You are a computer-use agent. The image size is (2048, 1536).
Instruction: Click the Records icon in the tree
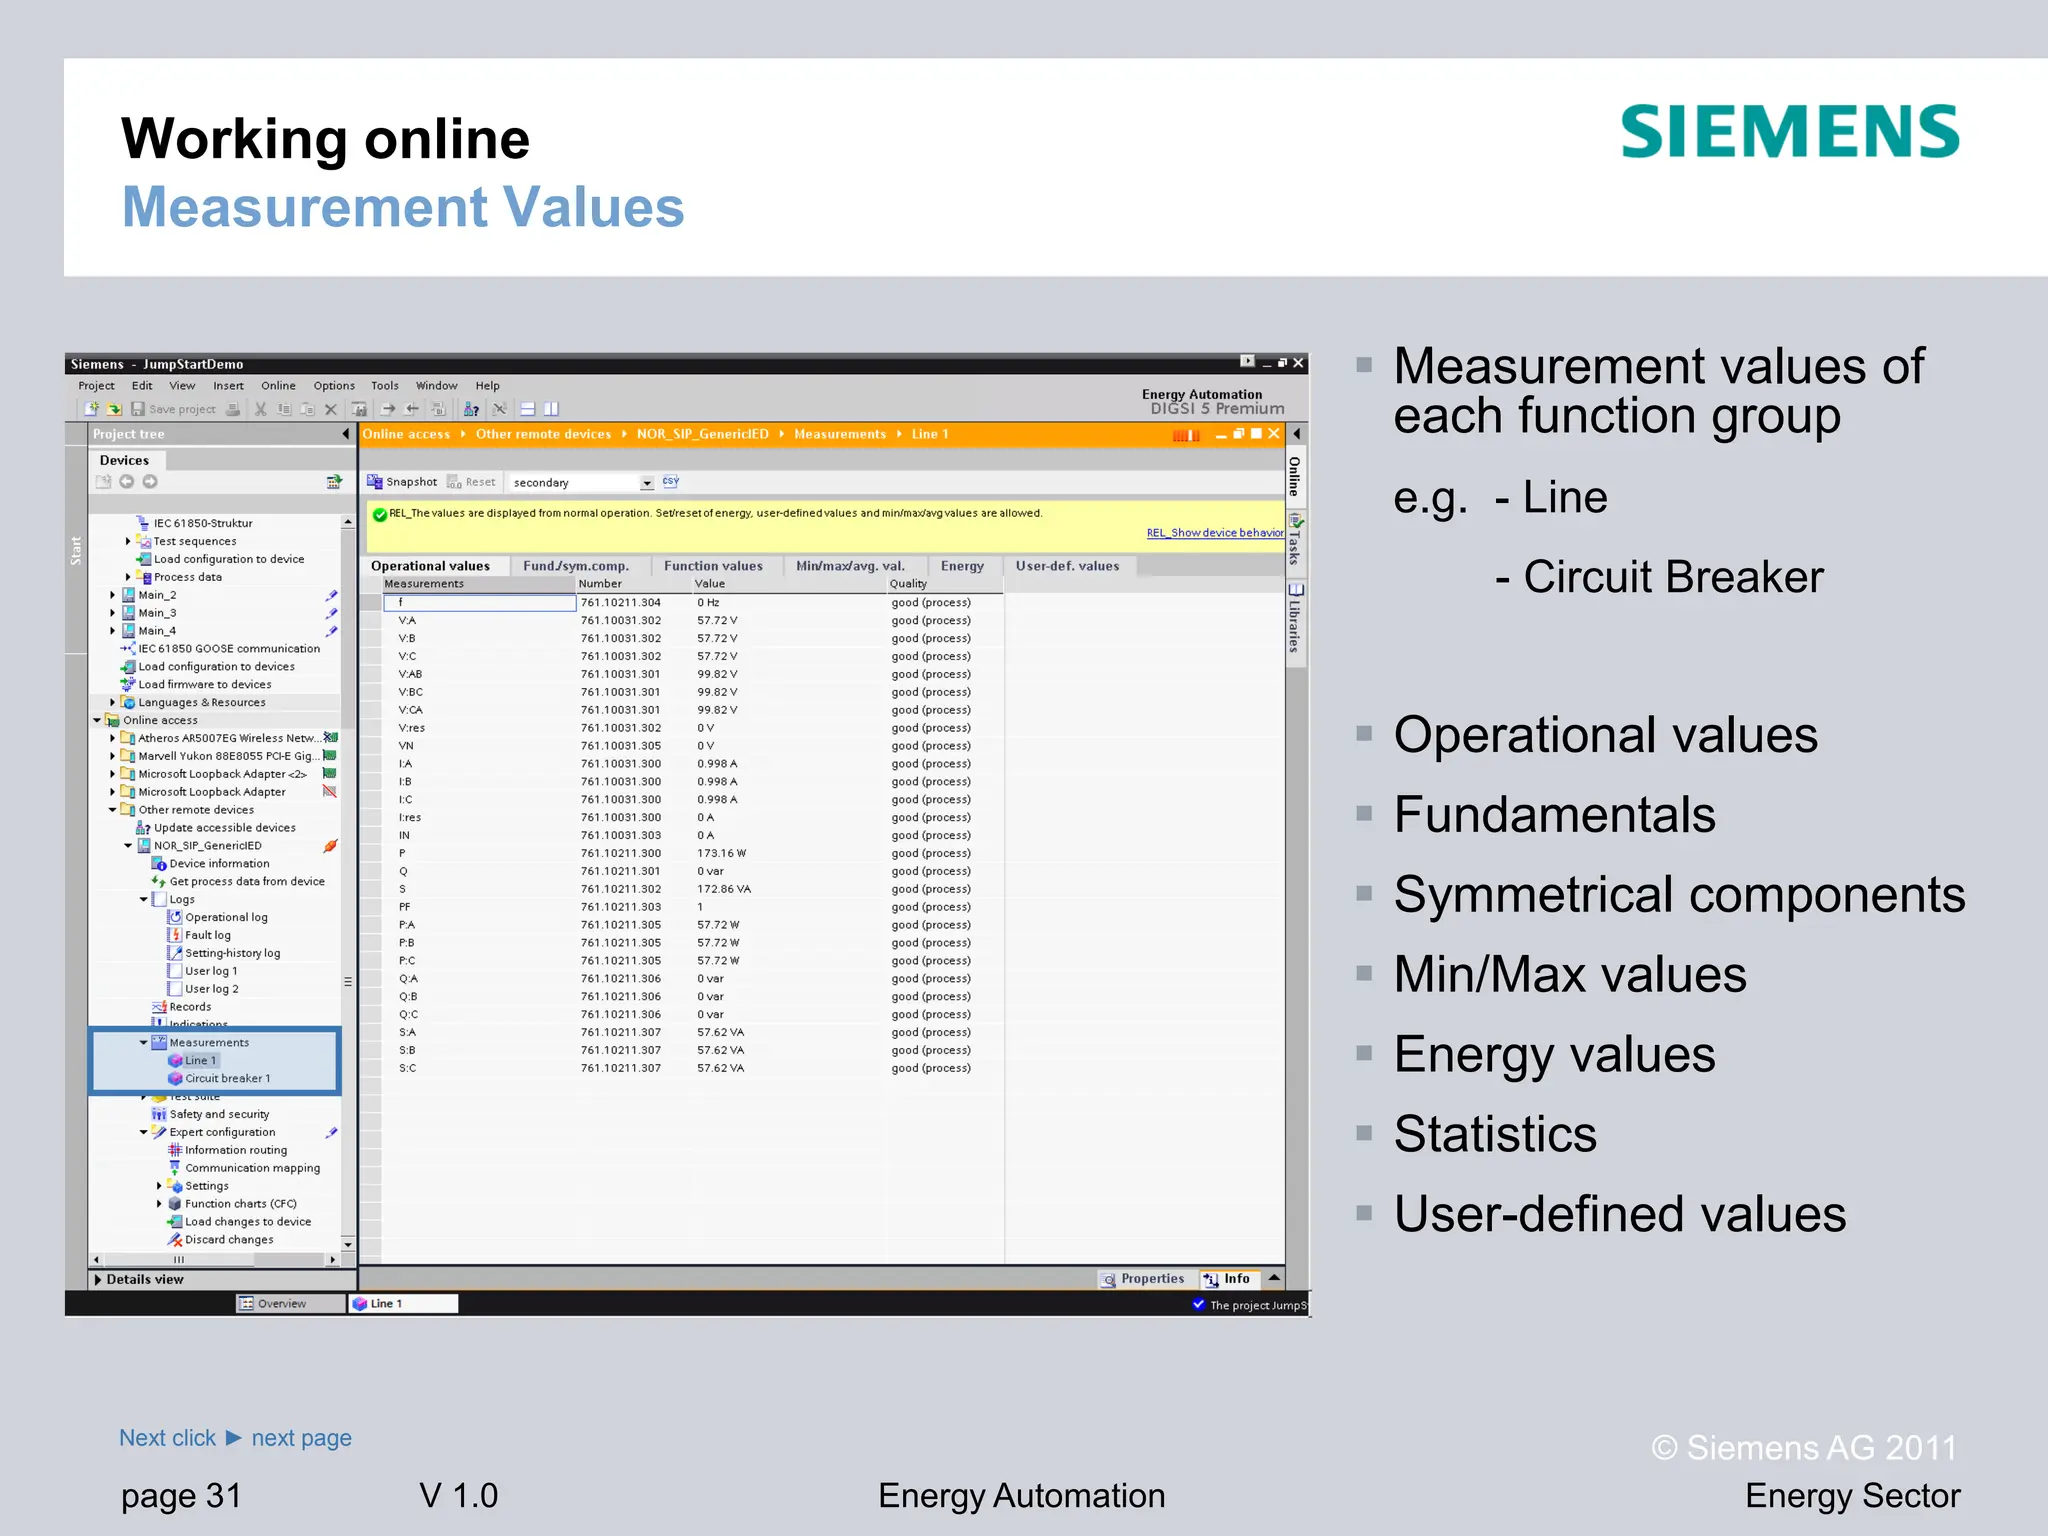159,1007
